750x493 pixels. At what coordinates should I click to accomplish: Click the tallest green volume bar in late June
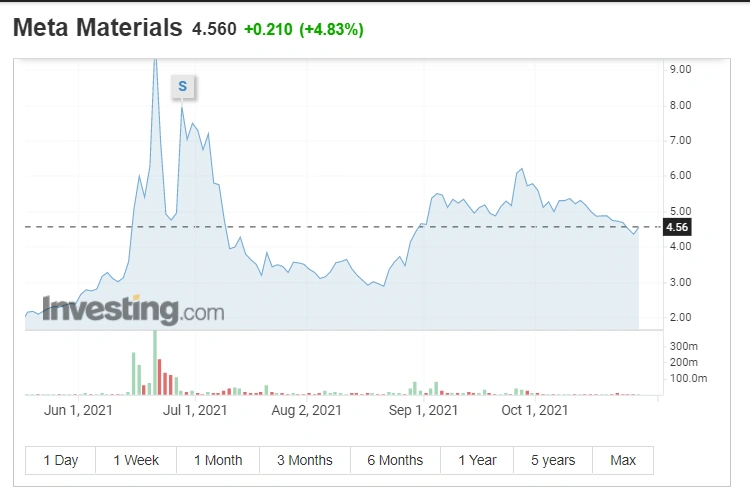(x=155, y=362)
